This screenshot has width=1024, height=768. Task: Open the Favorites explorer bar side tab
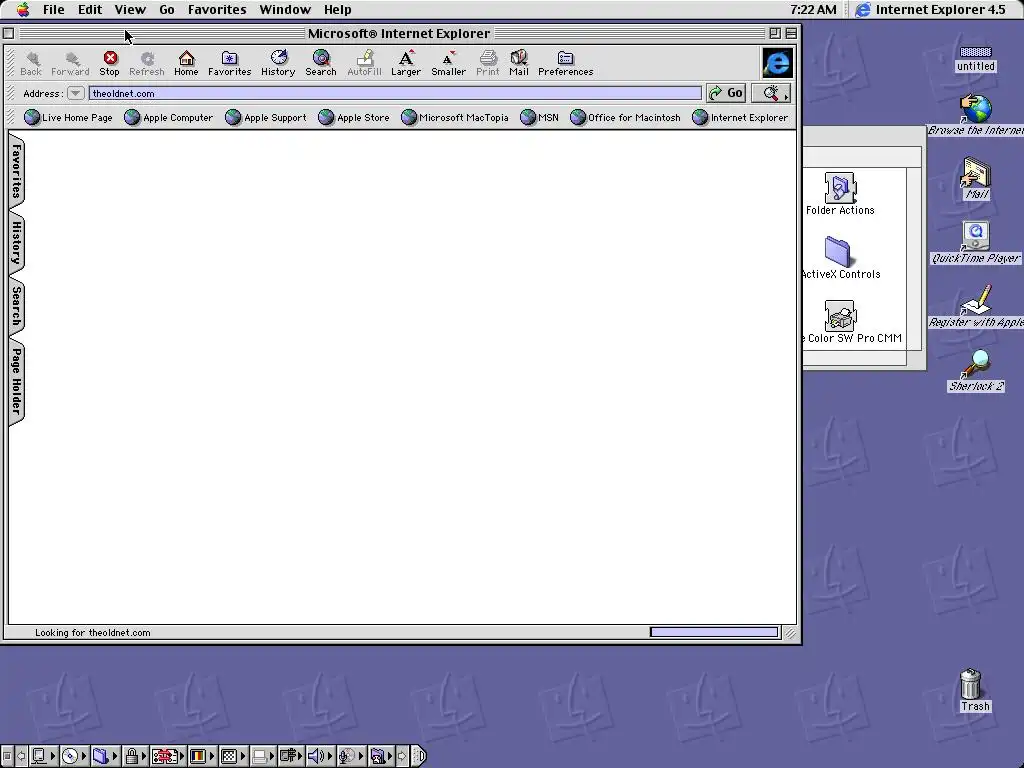pos(16,171)
